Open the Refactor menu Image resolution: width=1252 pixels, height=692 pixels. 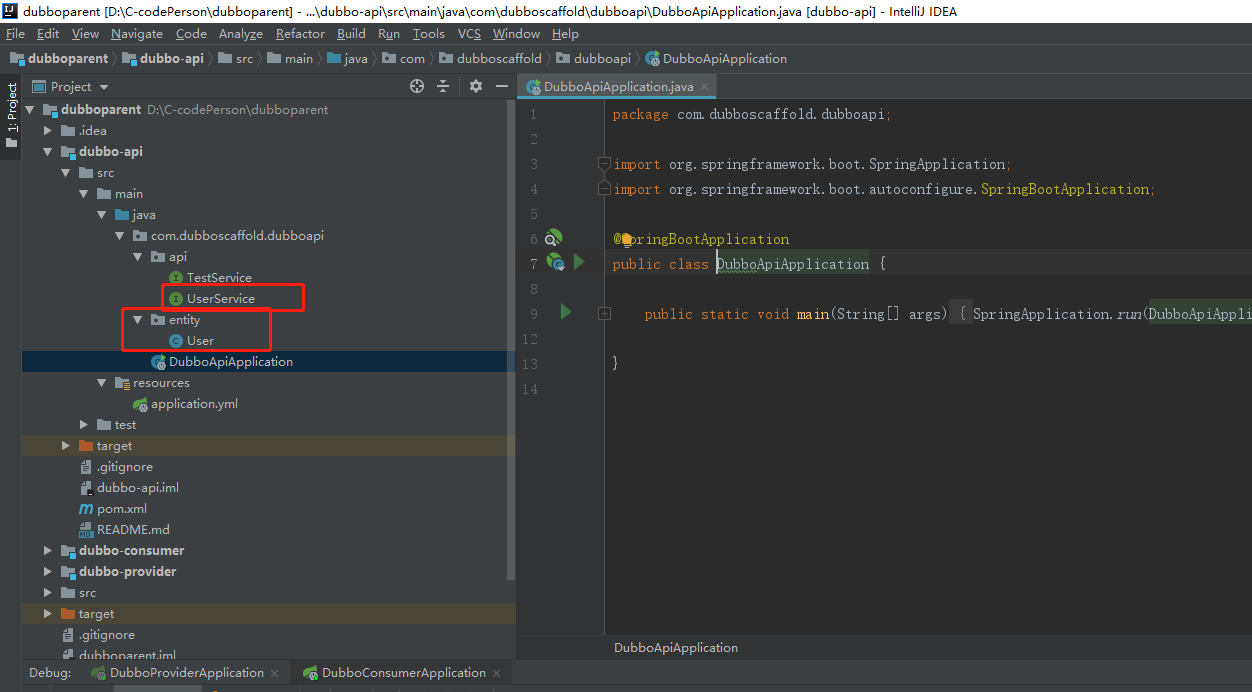300,33
